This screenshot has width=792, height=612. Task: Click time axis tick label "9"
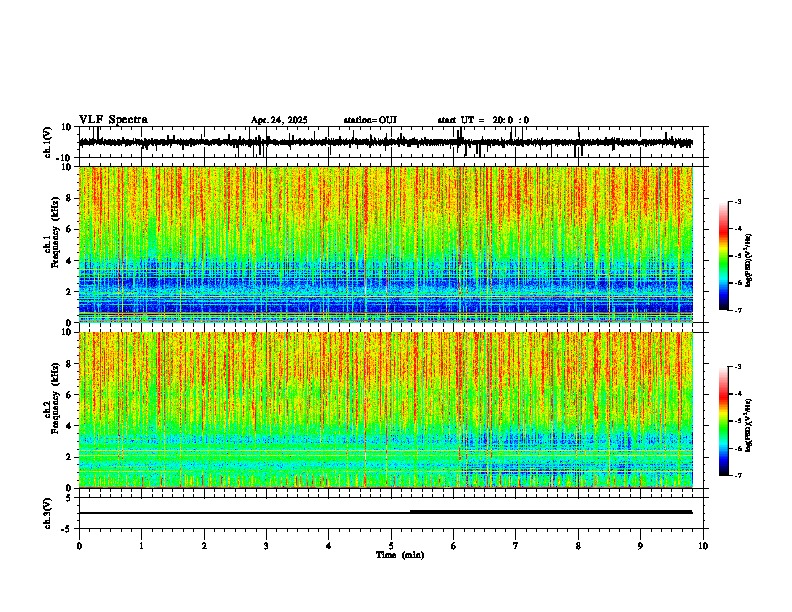(640, 546)
